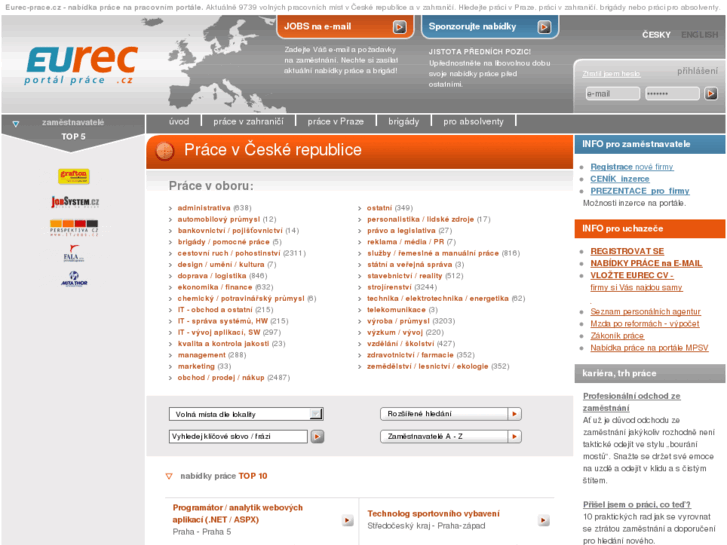Image resolution: width=727 pixels, height=545 pixels.
Task: Switch language to ČESKY
Action: (x=656, y=35)
